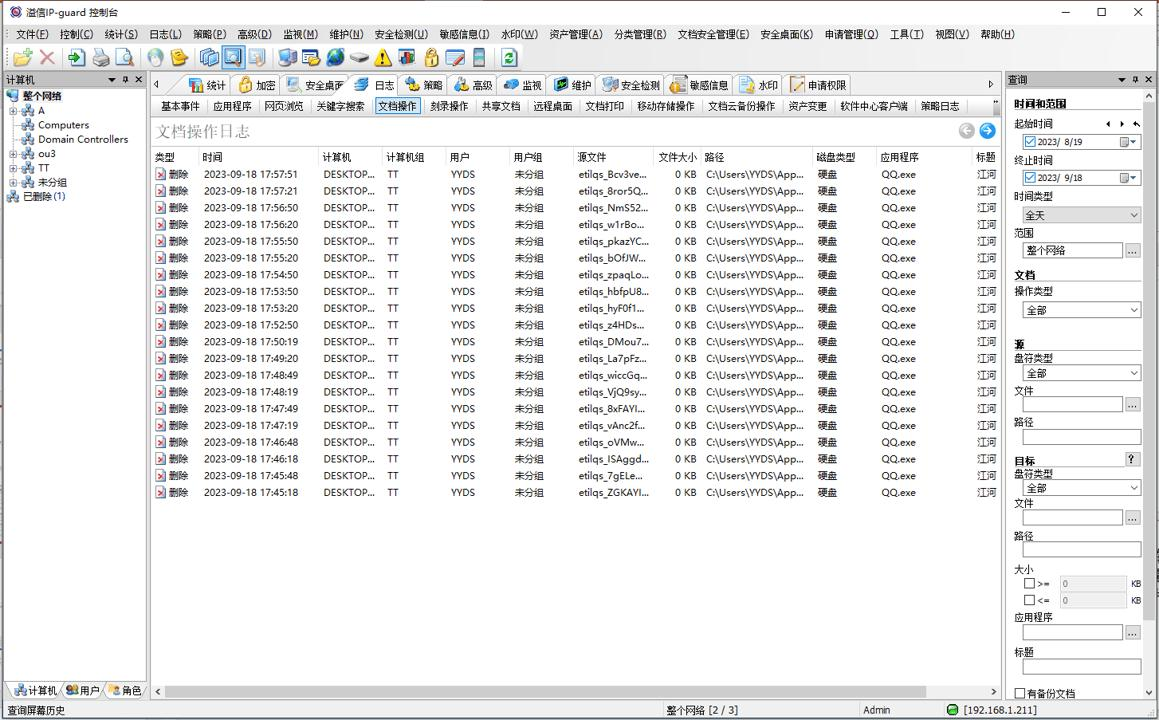The image size is (1159, 720).
Task: Click the refresh icon at toolbar end
Action: click(507, 57)
